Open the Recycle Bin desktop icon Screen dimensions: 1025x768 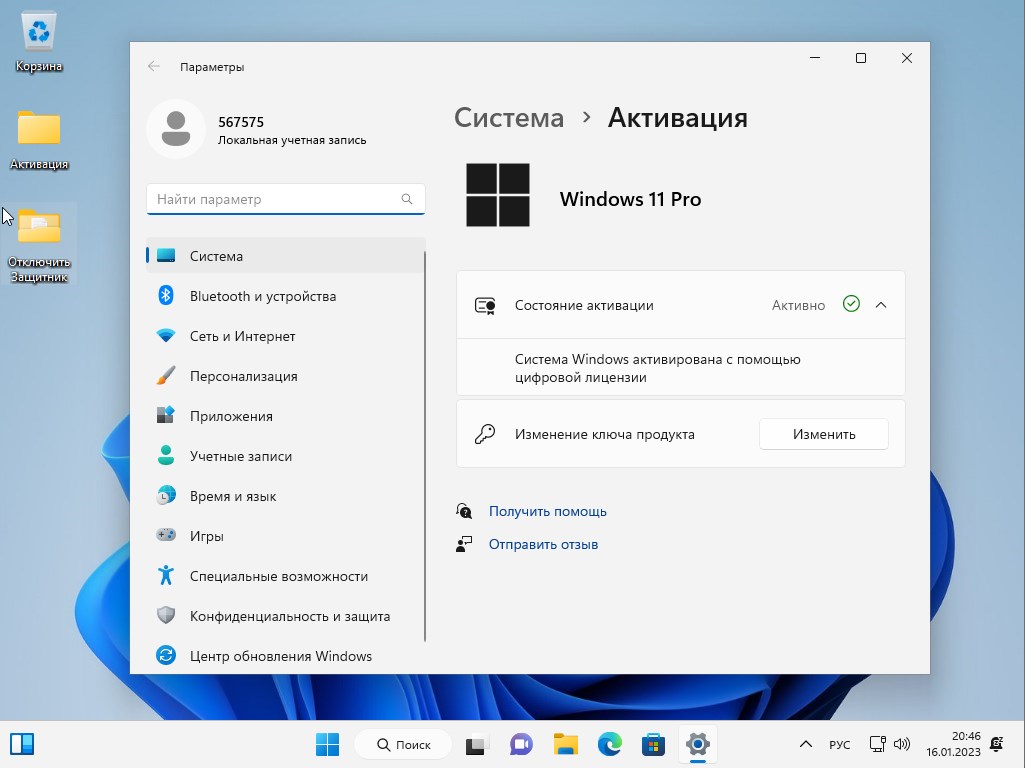click(39, 42)
